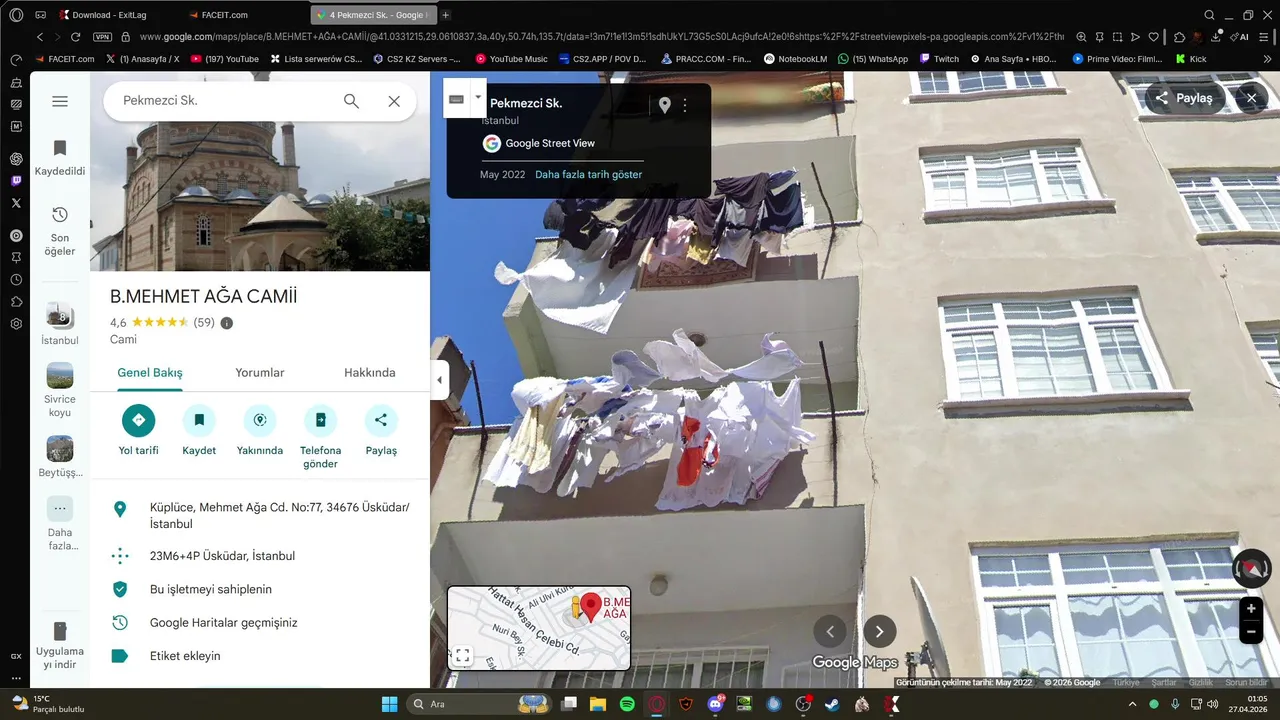Go to next Street View image arrow
The height and width of the screenshot is (720, 1280).
click(x=880, y=631)
